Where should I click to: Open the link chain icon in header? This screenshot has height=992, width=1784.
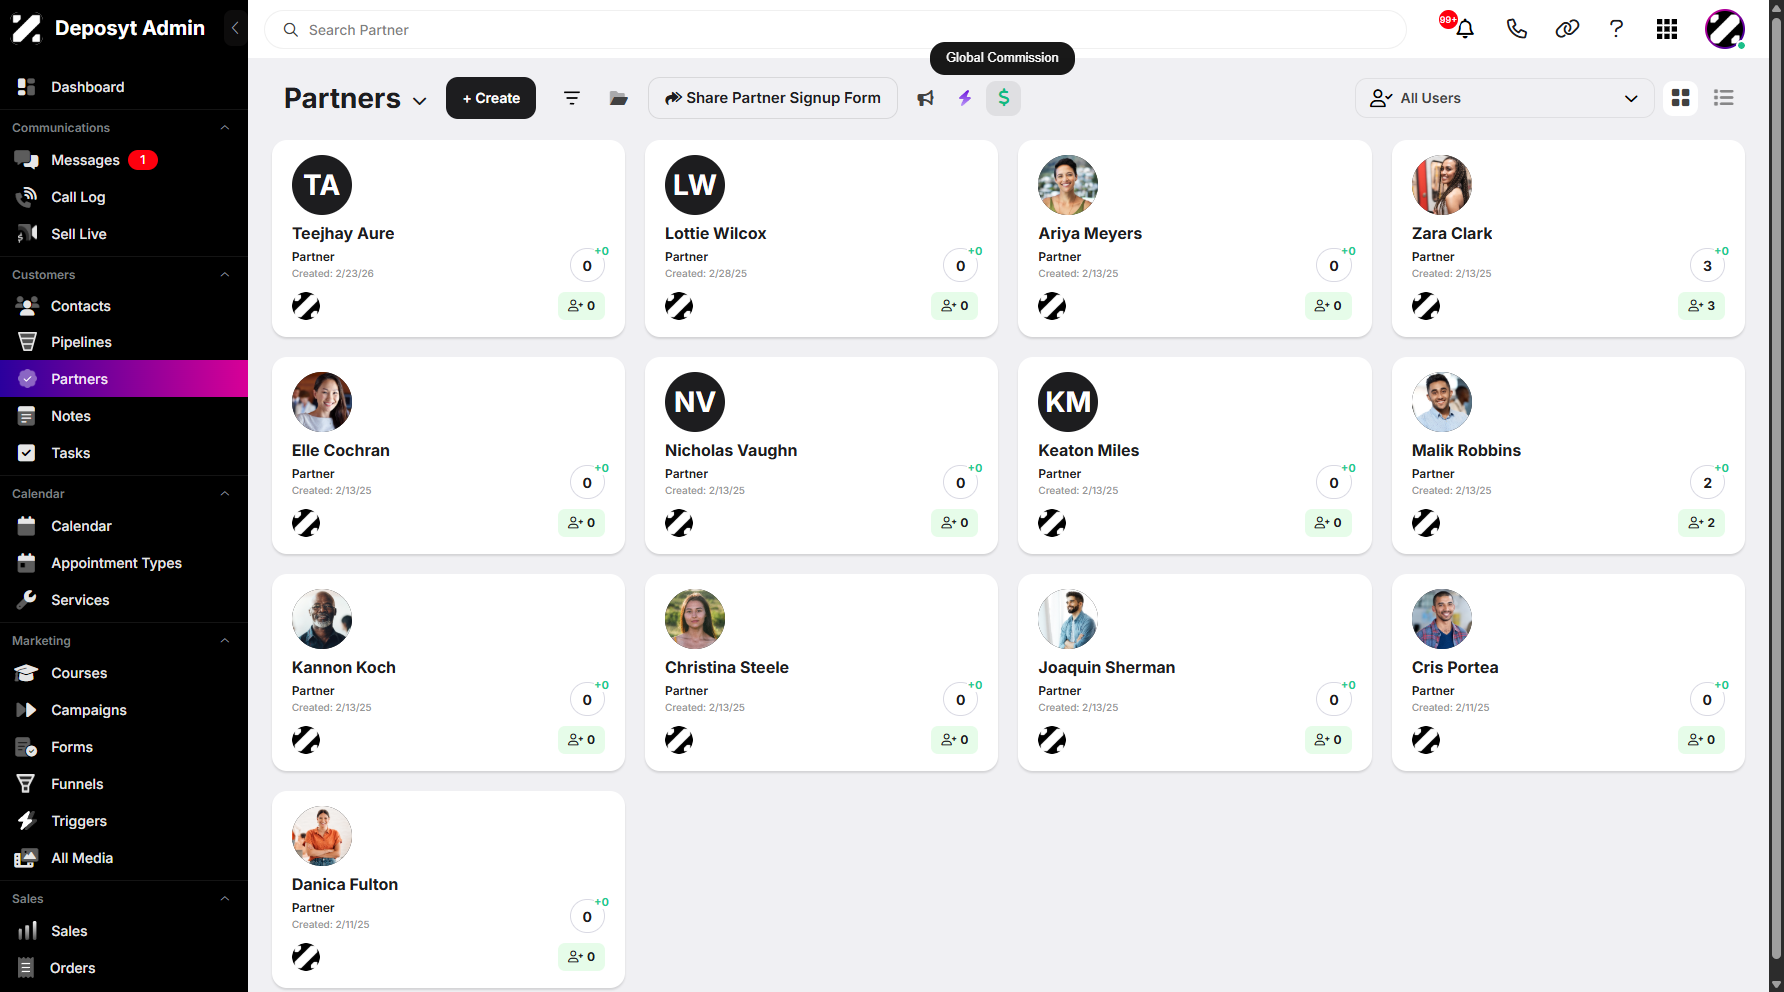click(x=1567, y=29)
